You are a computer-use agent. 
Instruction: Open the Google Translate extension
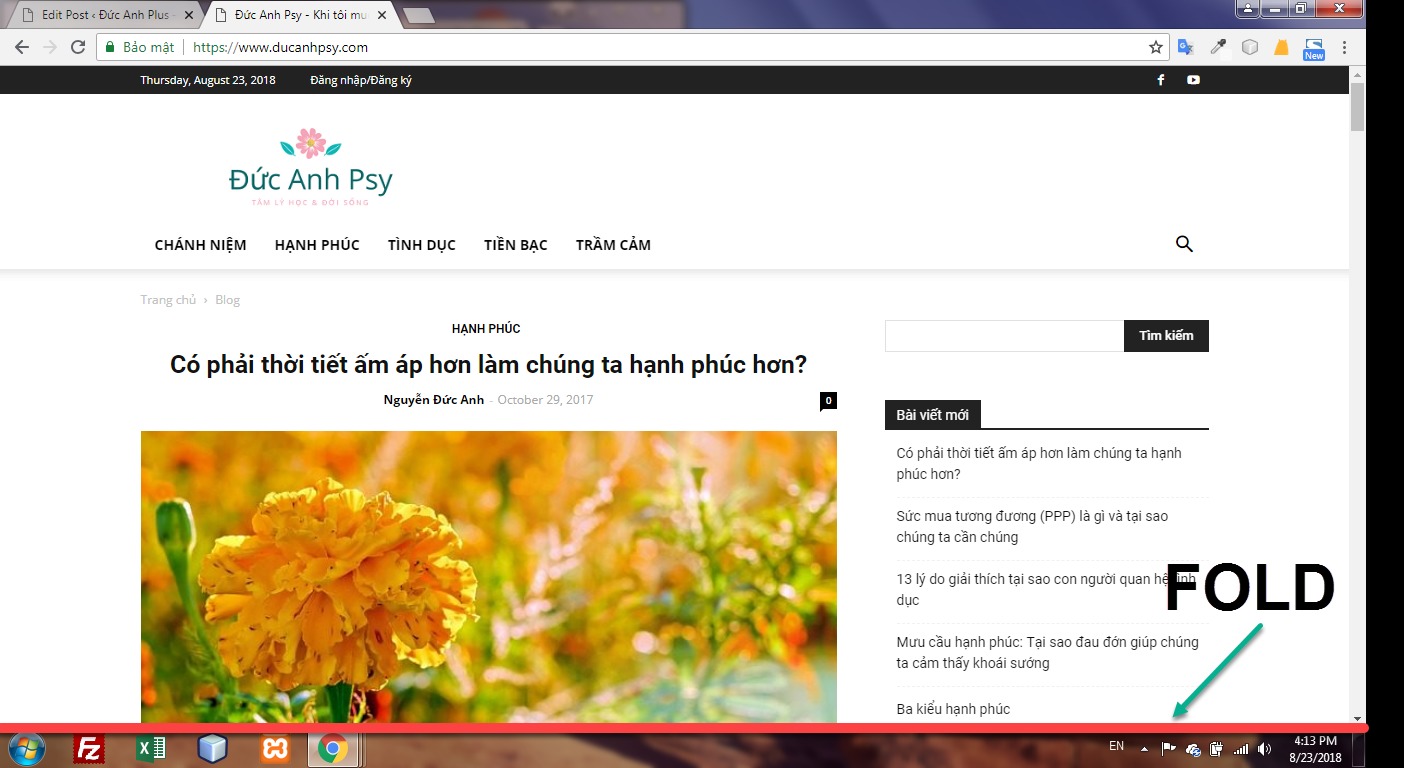(x=1185, y=47)
